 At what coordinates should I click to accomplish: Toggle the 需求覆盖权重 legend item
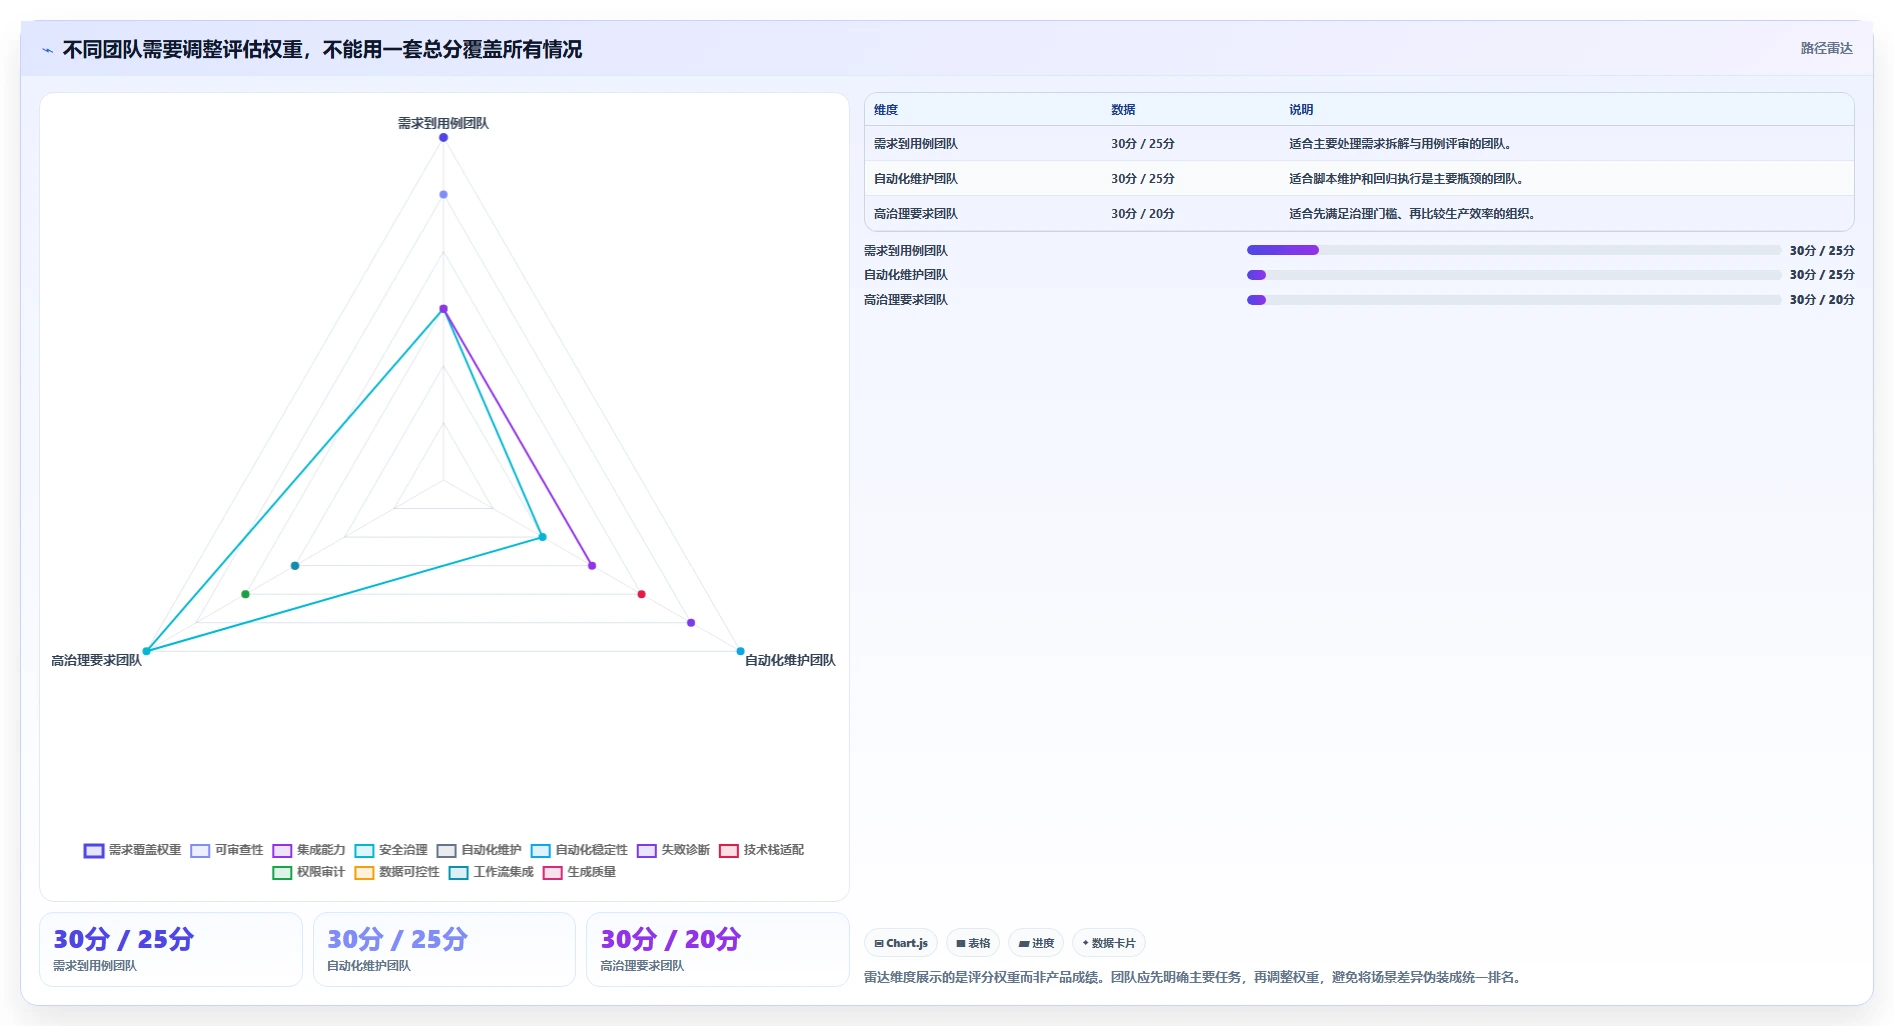[x=133, y=850]
